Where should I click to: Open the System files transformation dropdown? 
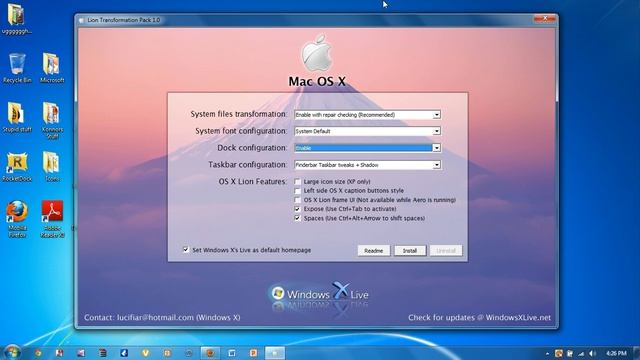367,115
